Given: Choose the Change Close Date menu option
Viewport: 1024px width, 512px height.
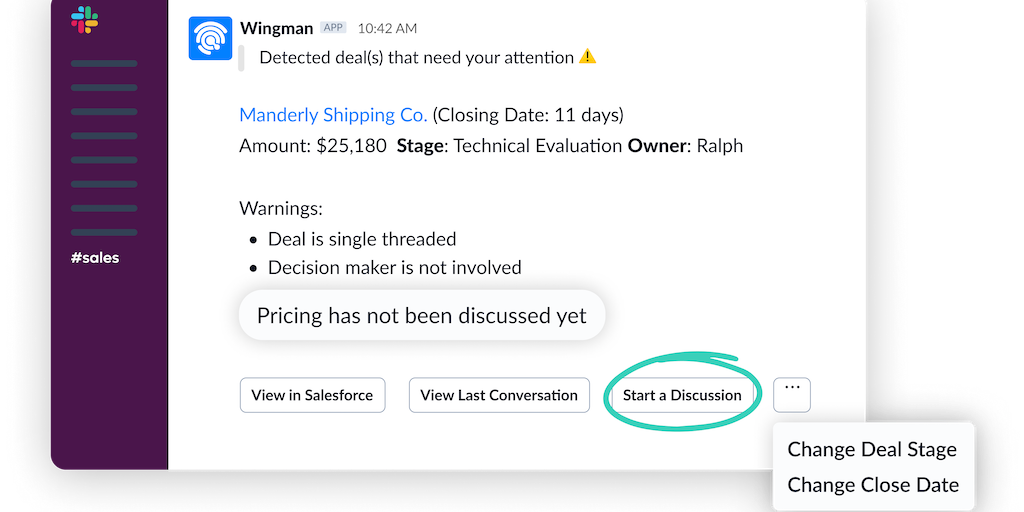Looking at the screenshot, I should tap(872, 485).
